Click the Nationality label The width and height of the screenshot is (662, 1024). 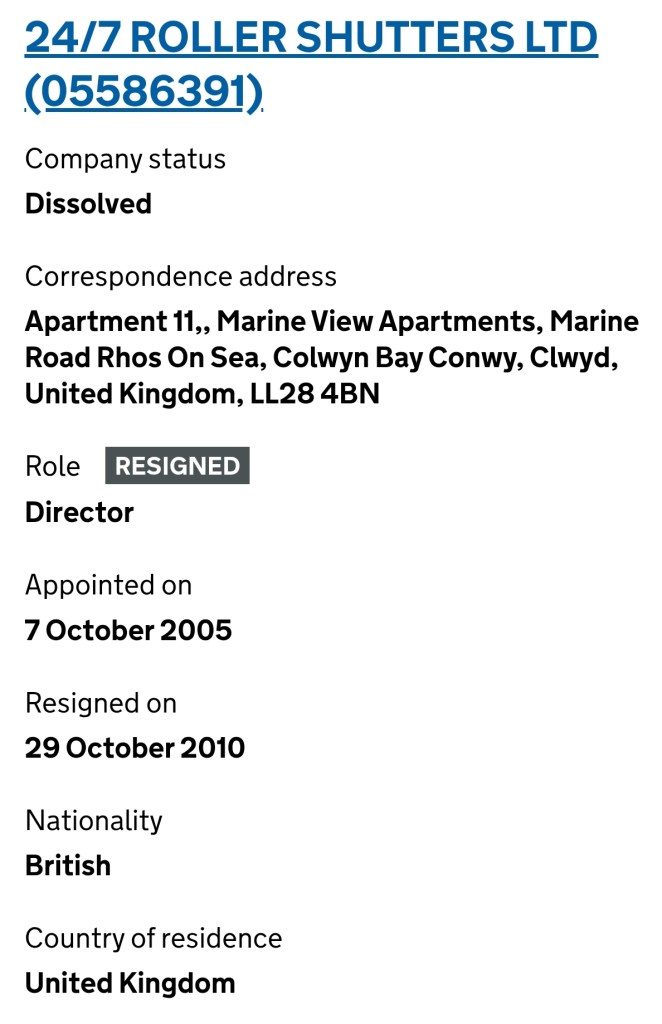pyautogui.click(x=93, y=821)
